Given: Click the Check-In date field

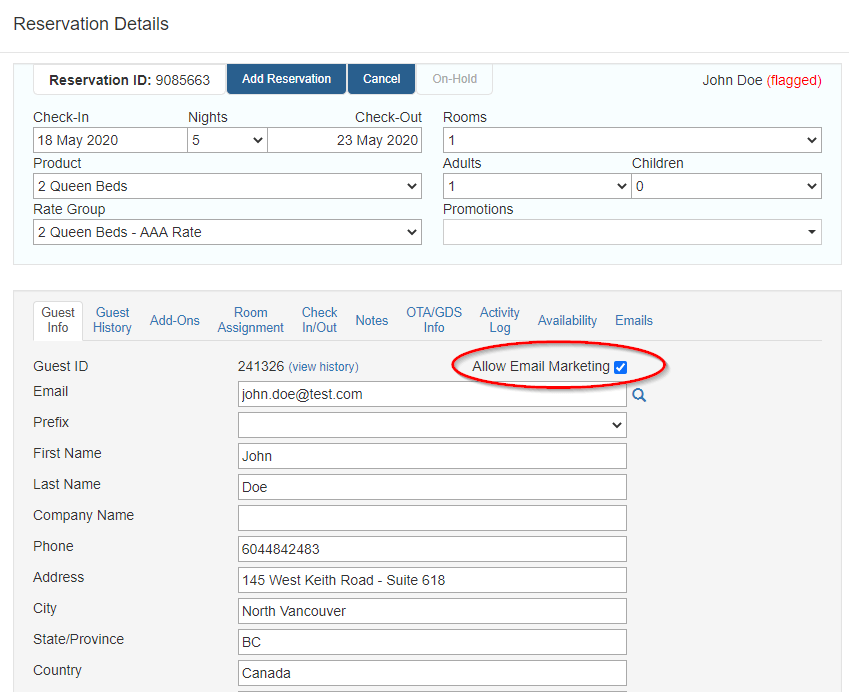Looking at the screenshot, I should (109, 140).
